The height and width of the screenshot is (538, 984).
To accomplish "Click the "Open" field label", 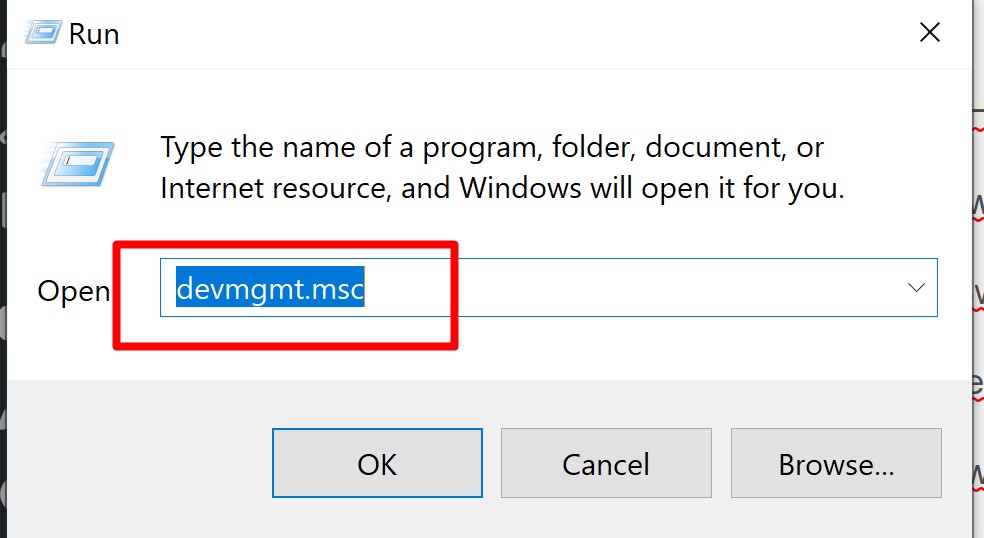I will pos(73,291).
